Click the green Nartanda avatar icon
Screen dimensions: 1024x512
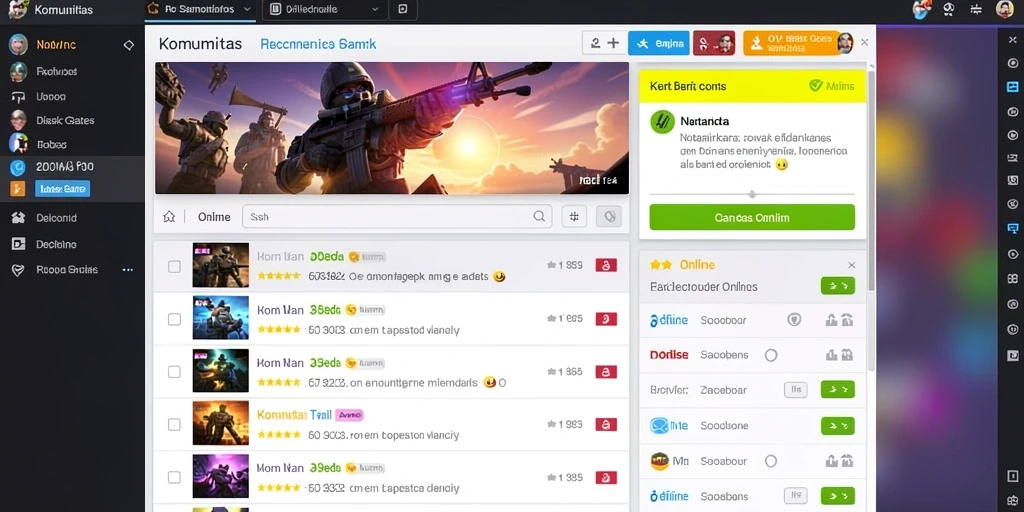[x=662, y=122]
